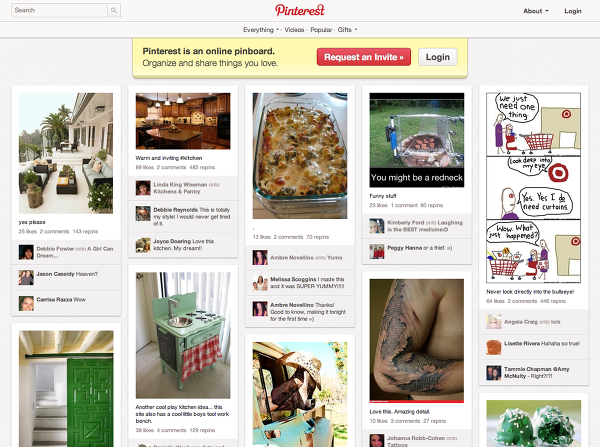Viewport: 600px width, 447px height.
Task: Click the search magnifier icon
Action: pos(114,10)
